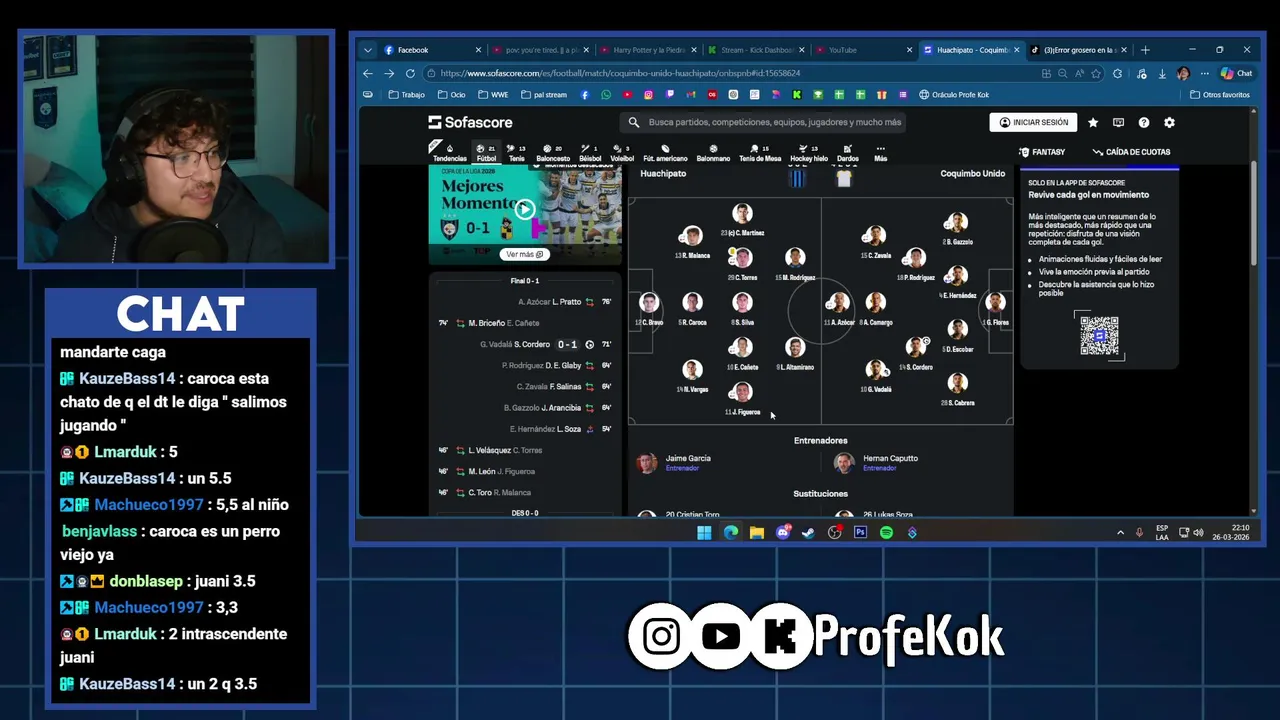Open the Sofascore help question mark icon
Screen dimensions: 1280x720
tap(1144, 122)
